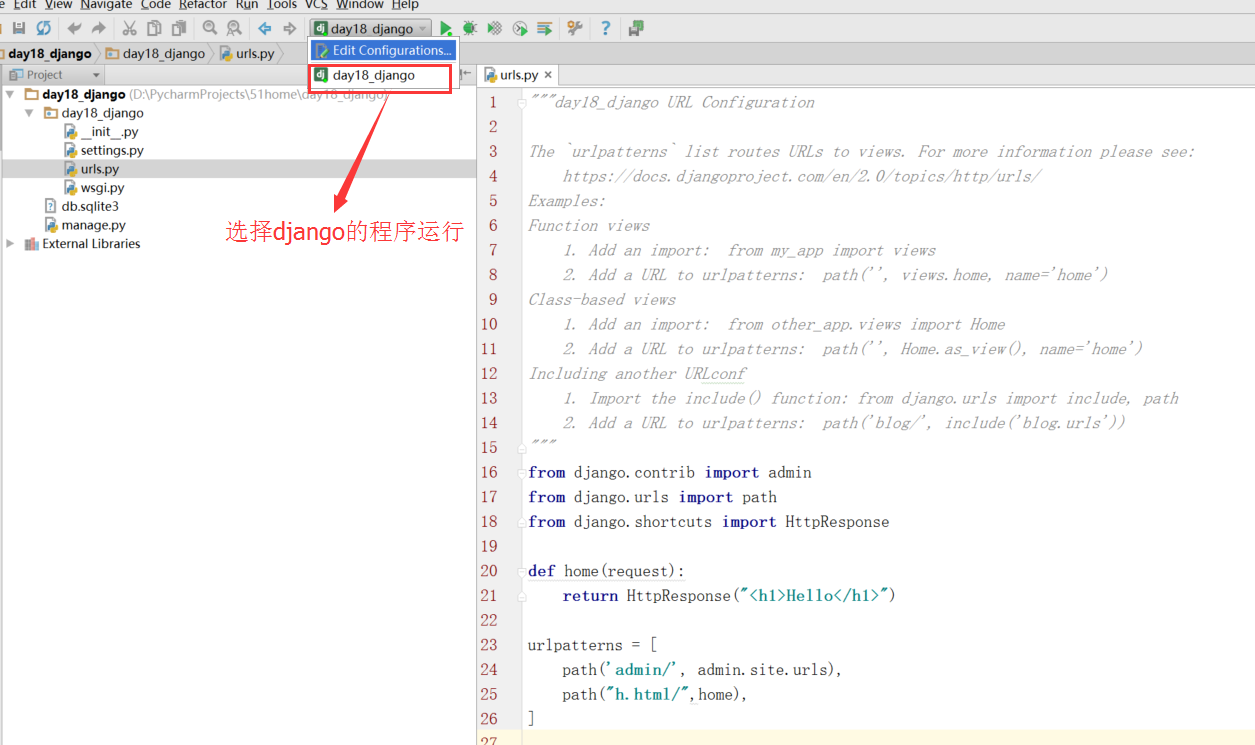
Task: Toggle the code fold marker at line 20
Action: (522, 571)
